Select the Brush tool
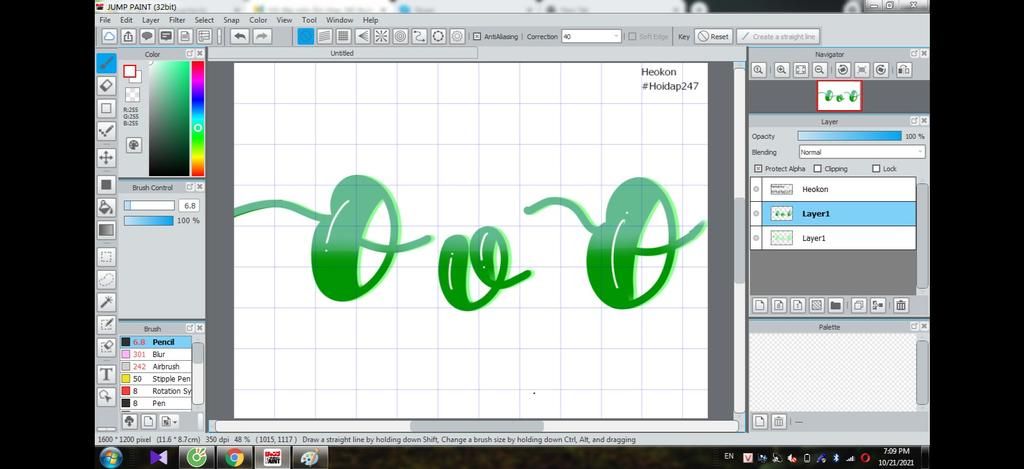1024x469 pixels. 106,63
